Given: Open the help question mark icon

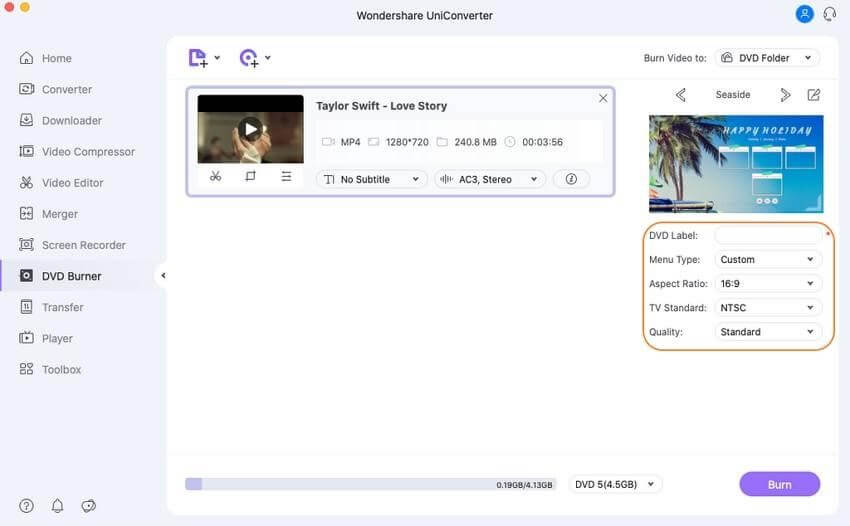Looking at the screenshot, I should (26, 506).
